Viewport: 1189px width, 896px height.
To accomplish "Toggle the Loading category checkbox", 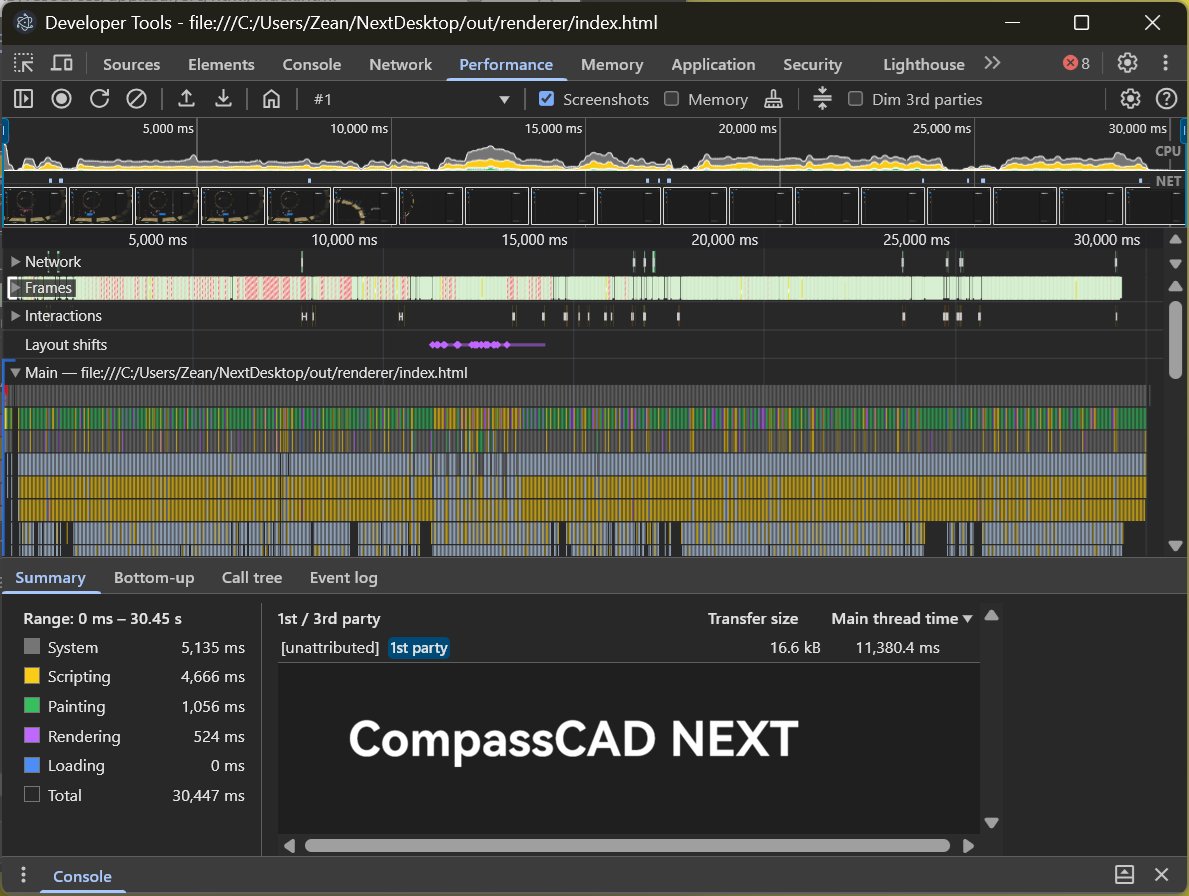I will pos(32,765).
